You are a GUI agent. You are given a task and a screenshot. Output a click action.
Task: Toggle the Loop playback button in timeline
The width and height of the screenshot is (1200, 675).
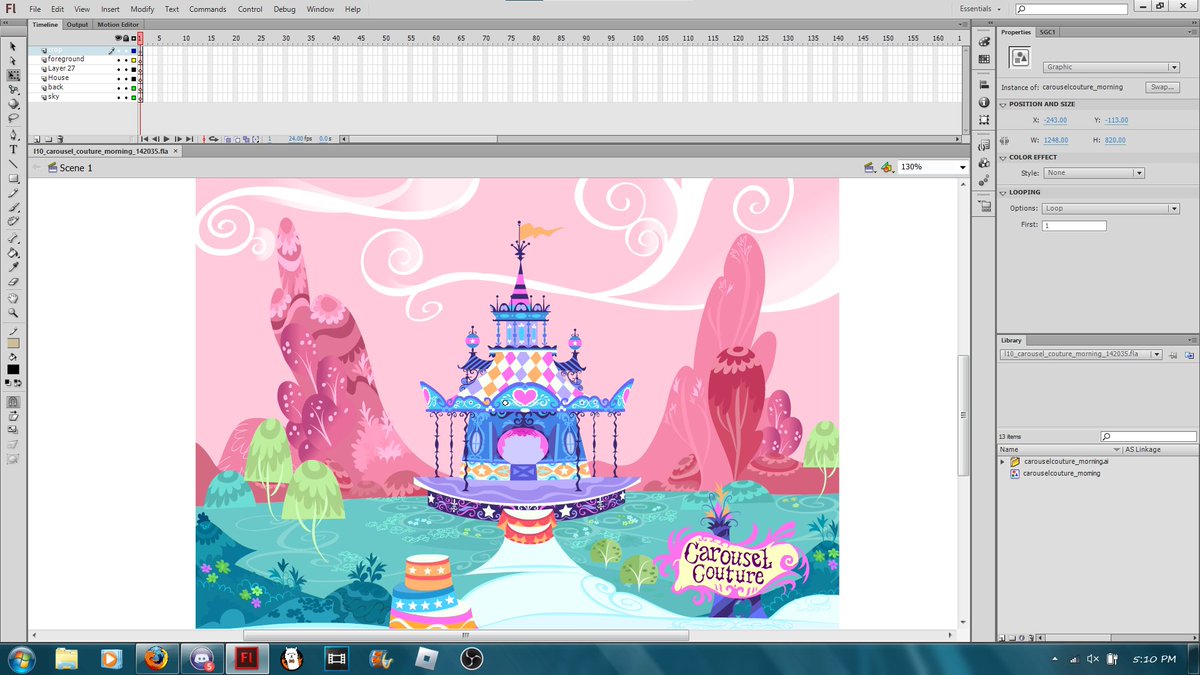(214, 139)
